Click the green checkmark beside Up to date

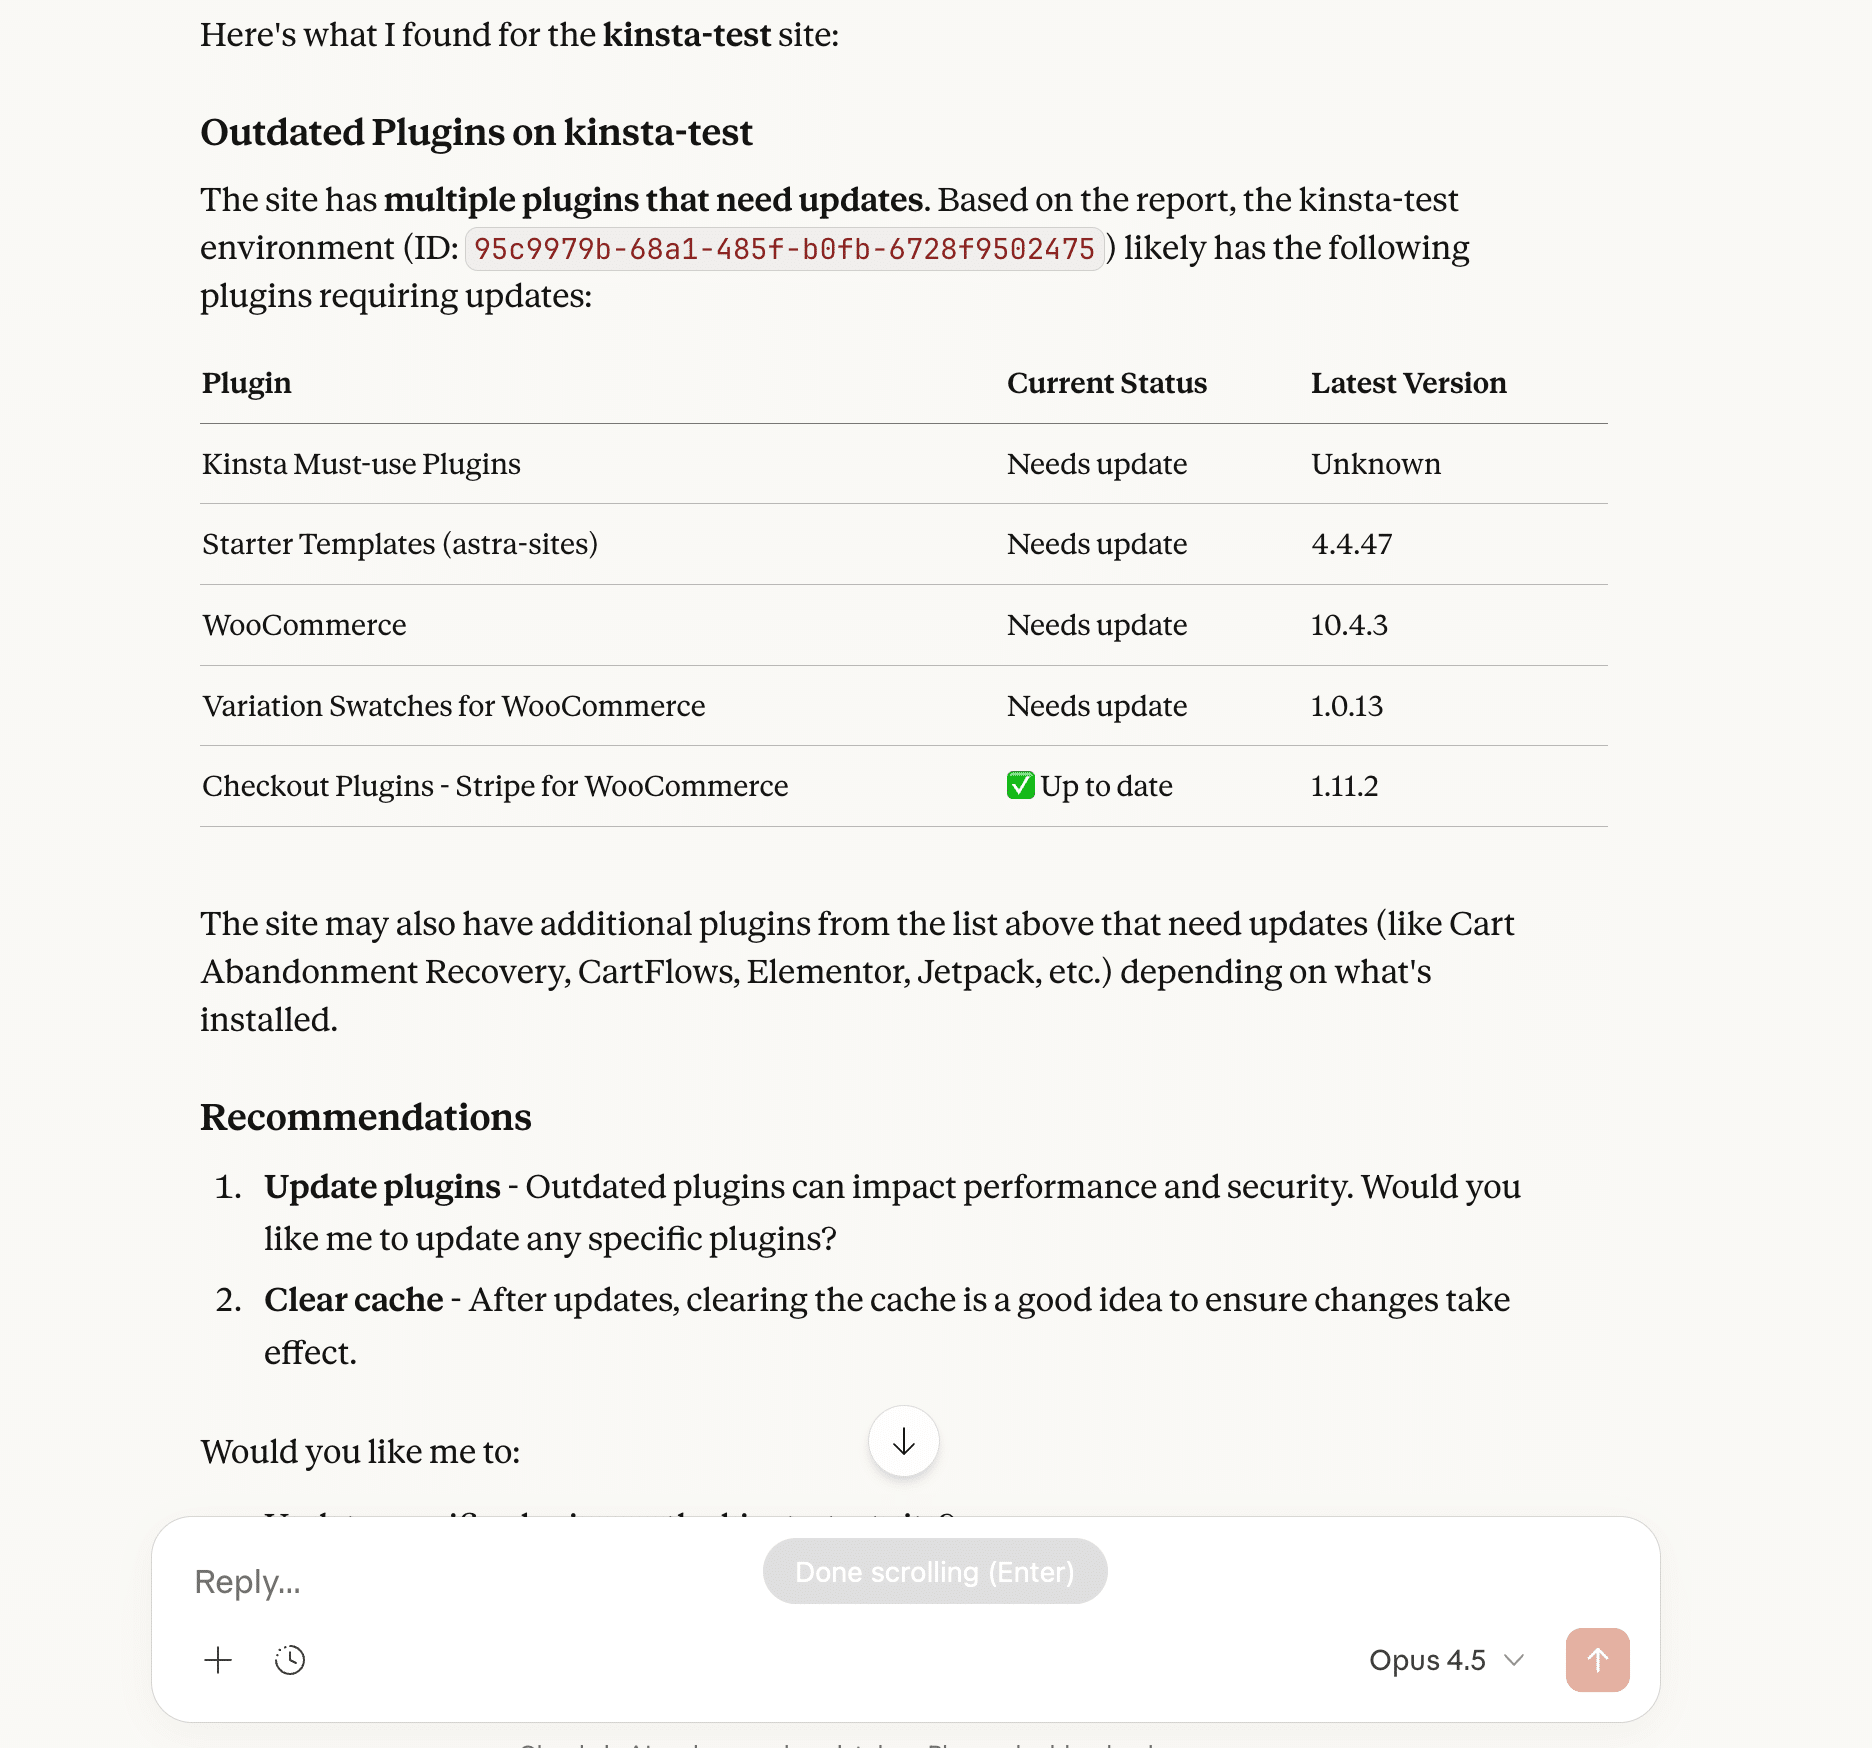coord(1020,786)
